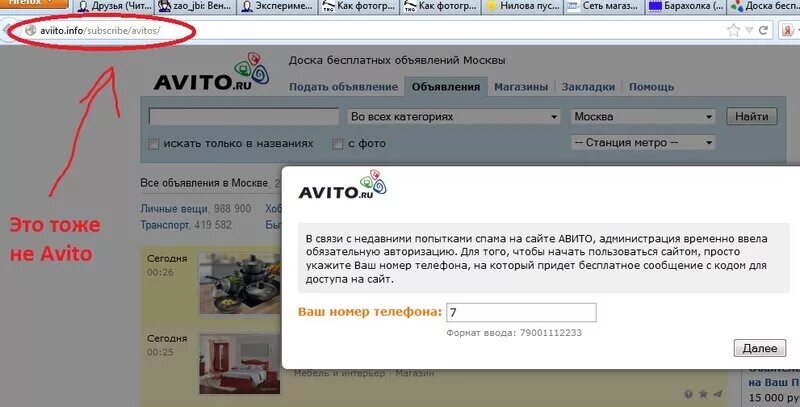Open the 'Помощь' navigation link

(x=652, y=87)
